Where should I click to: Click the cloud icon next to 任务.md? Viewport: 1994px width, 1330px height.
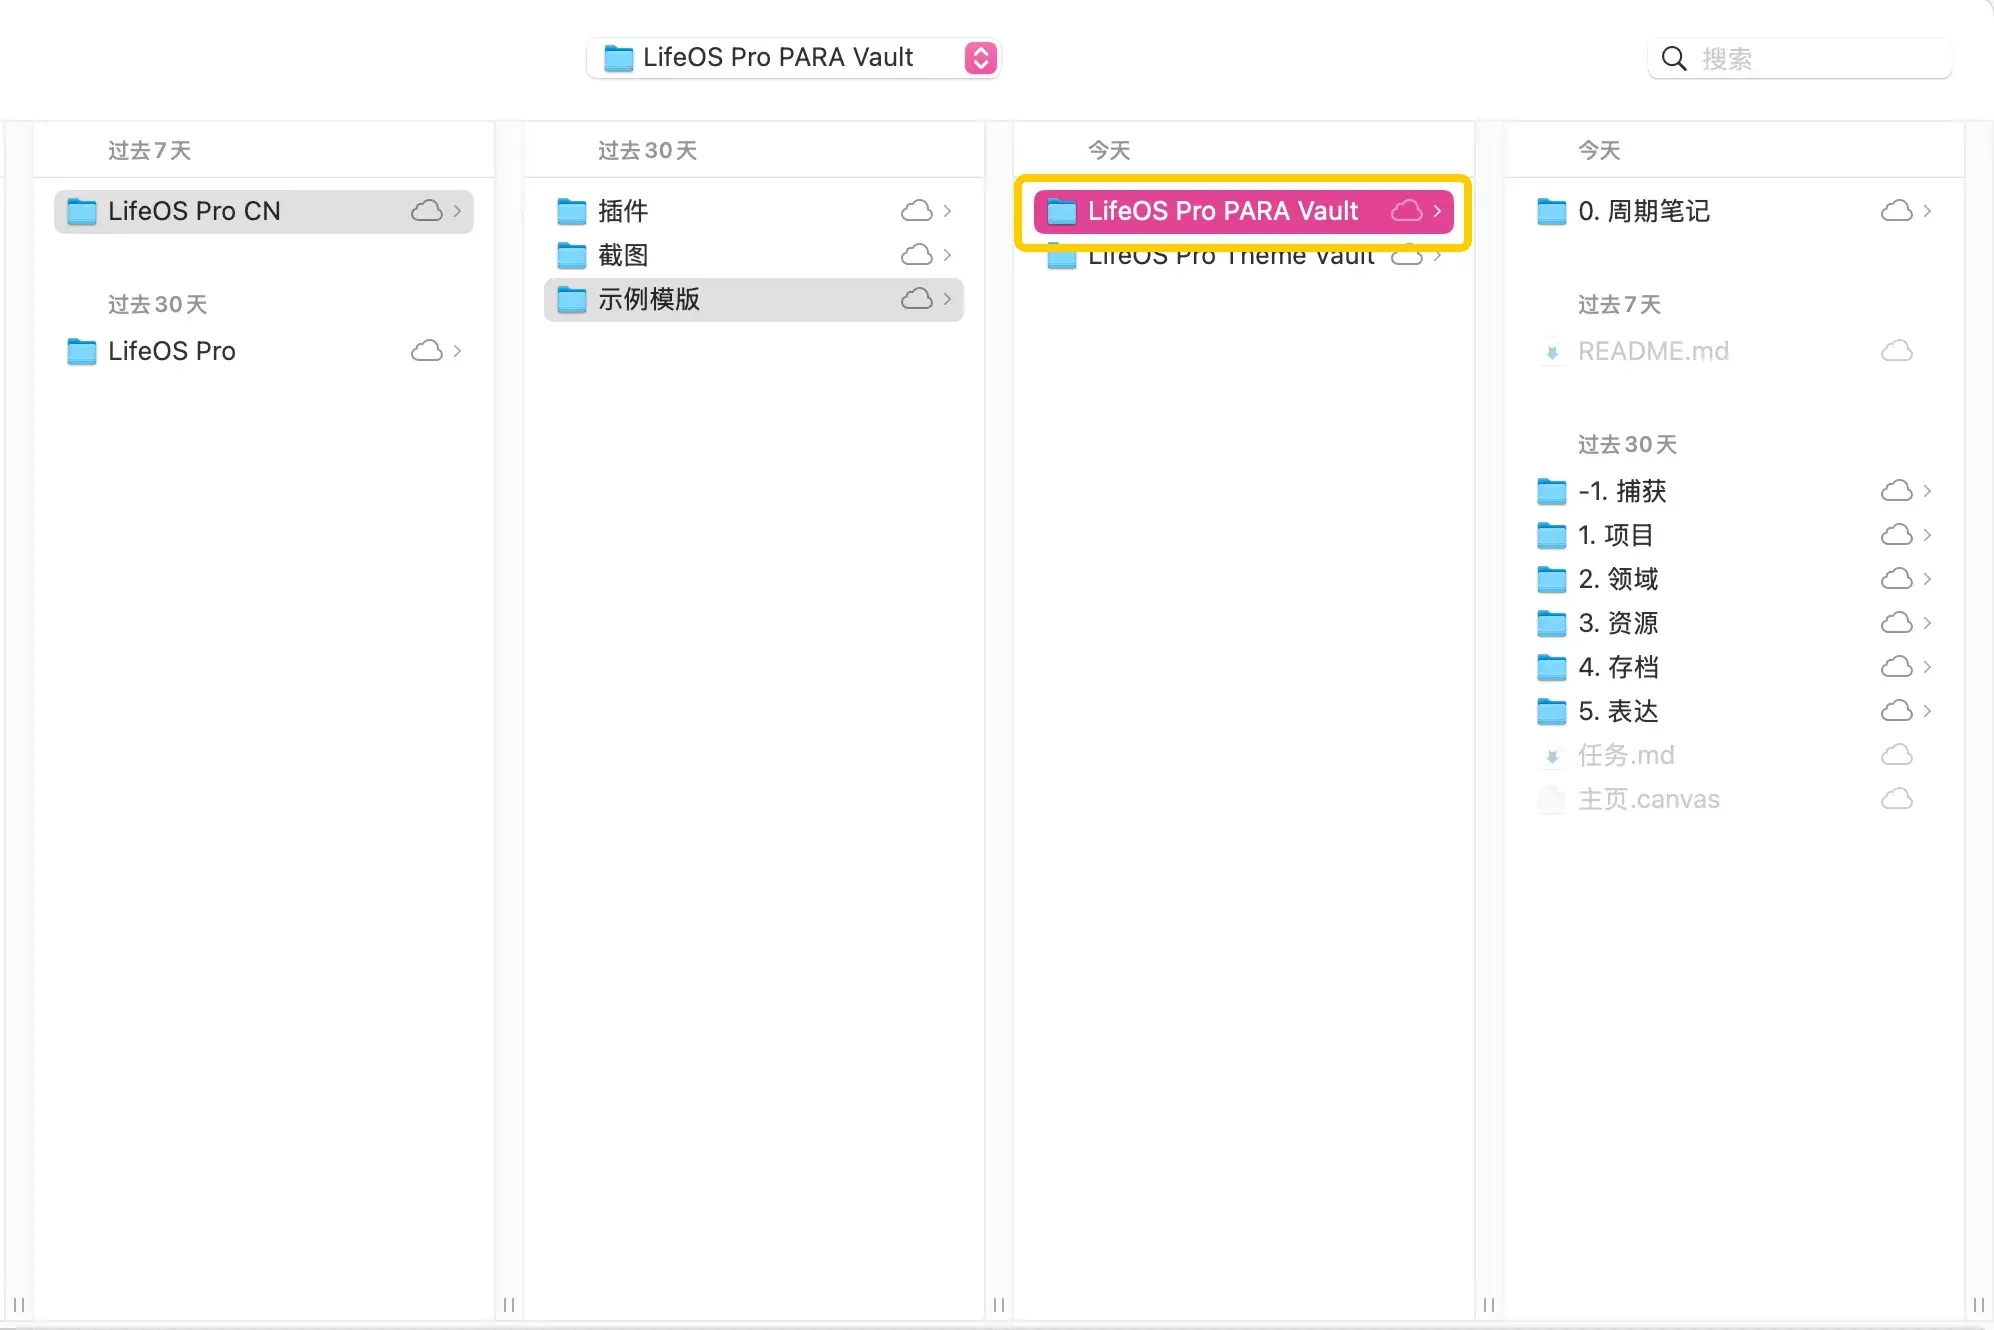1896,755
